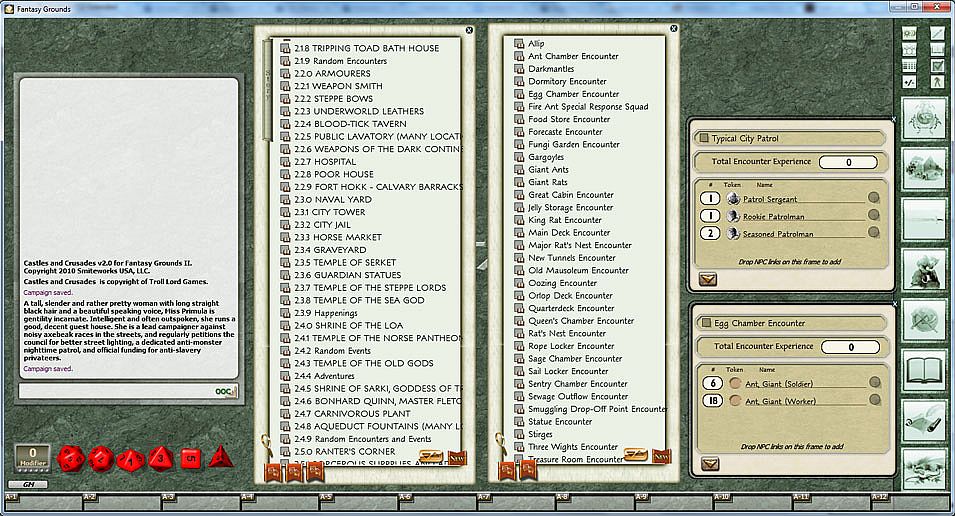Viewport: 955px width, 516px height.
Task: Open the sidebar button above the crossed-axes icon
Action: (x=926, y=269)
